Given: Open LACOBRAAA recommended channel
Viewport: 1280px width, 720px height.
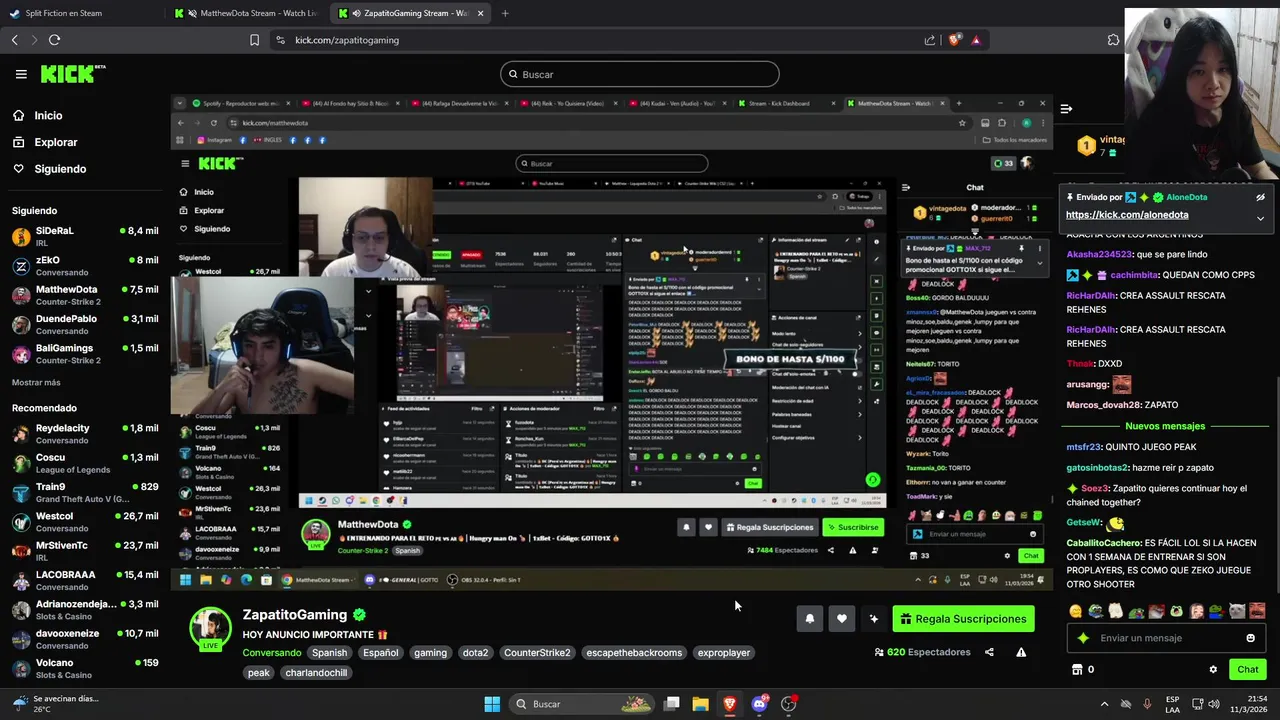Looking at the screenshot, I should pyautogui.click(x=84, y=580).
